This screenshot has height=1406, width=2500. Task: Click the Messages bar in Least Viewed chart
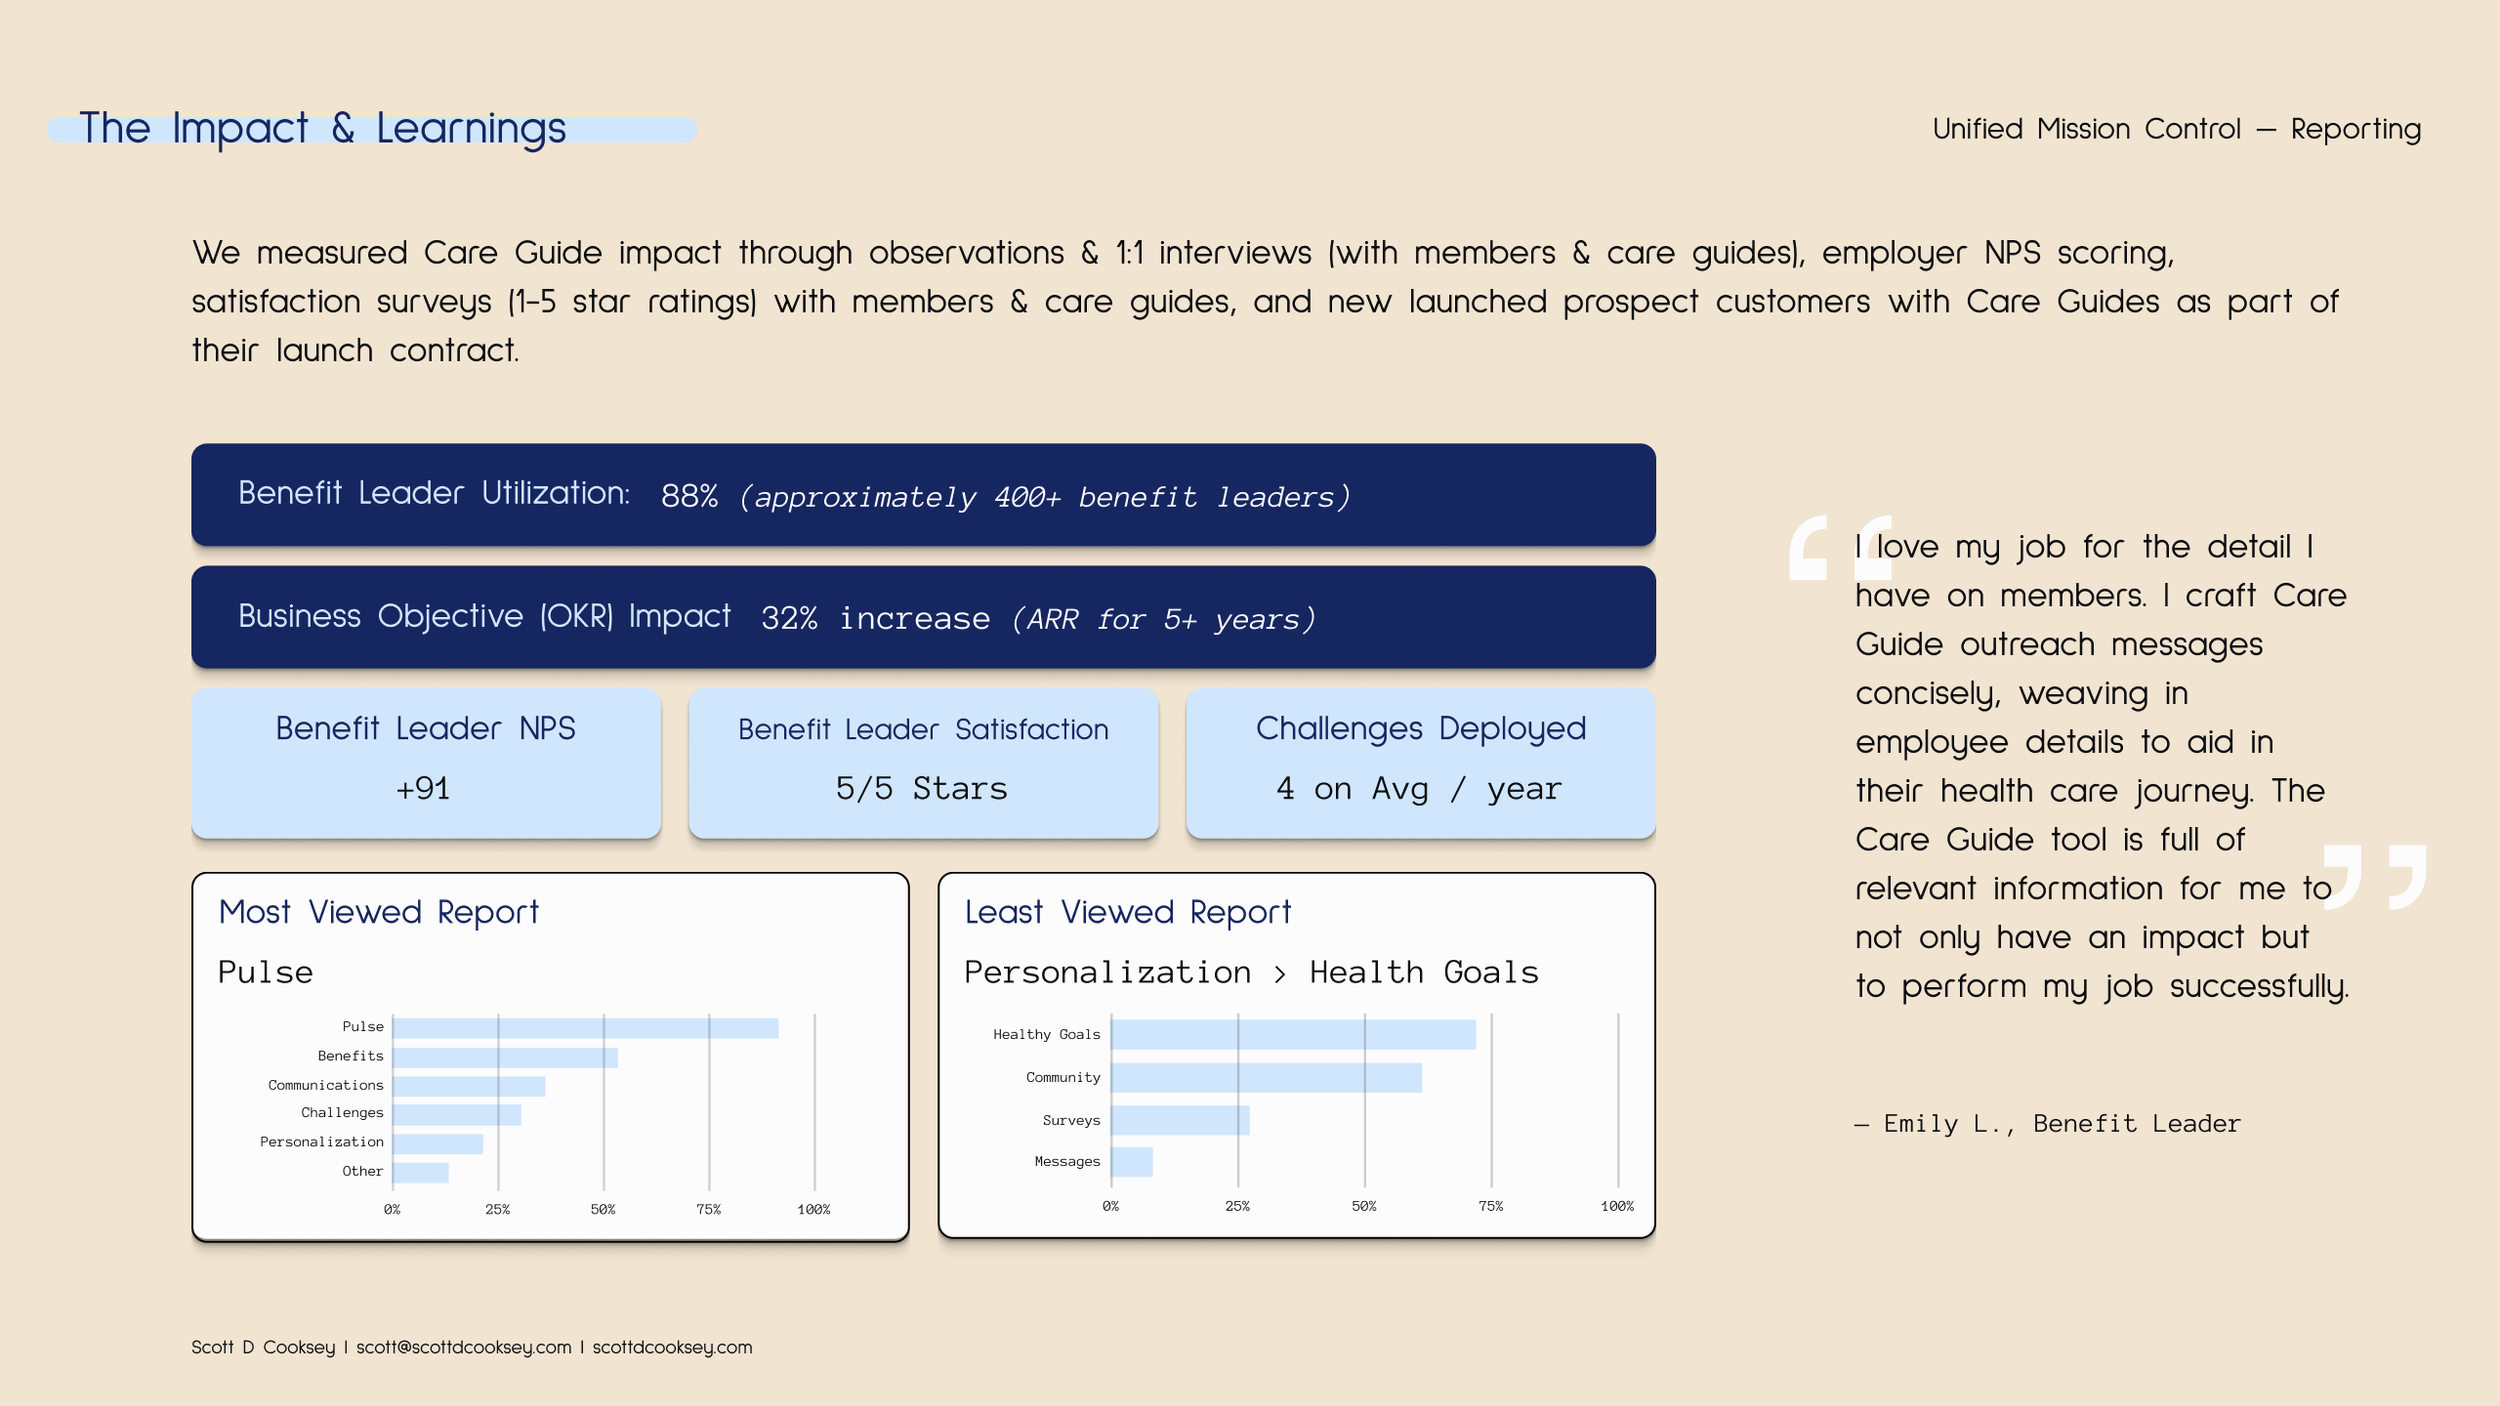(1131, 1161)
